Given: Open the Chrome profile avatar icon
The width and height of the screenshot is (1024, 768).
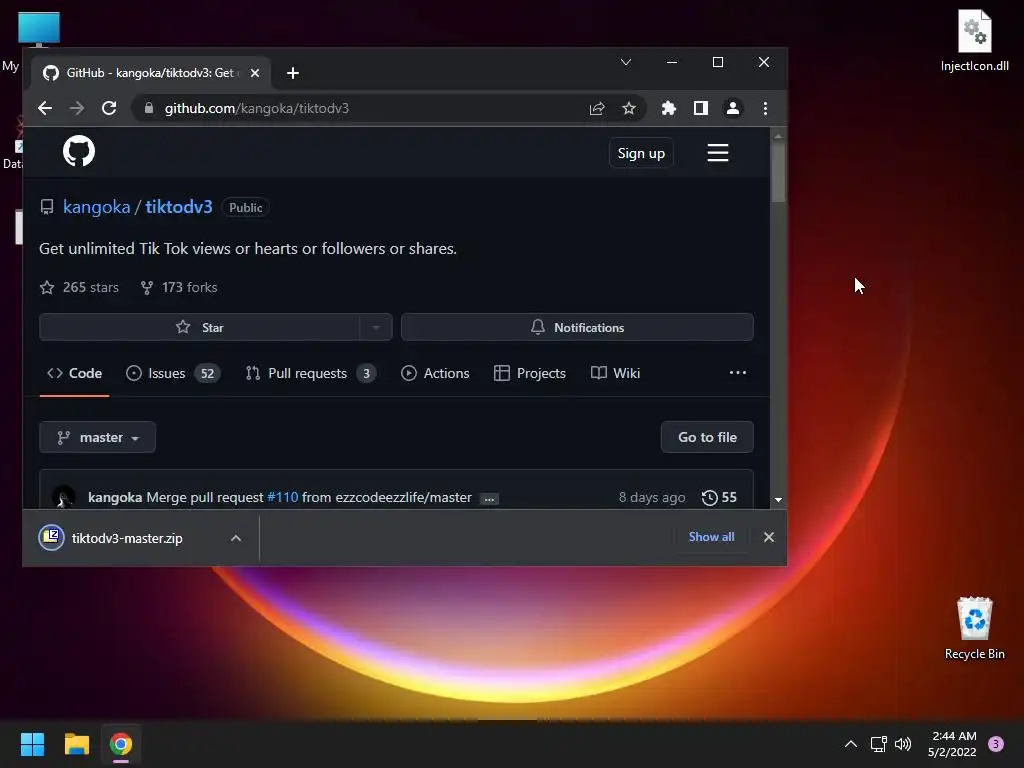Looking at the screenshot, I should 733,108.
